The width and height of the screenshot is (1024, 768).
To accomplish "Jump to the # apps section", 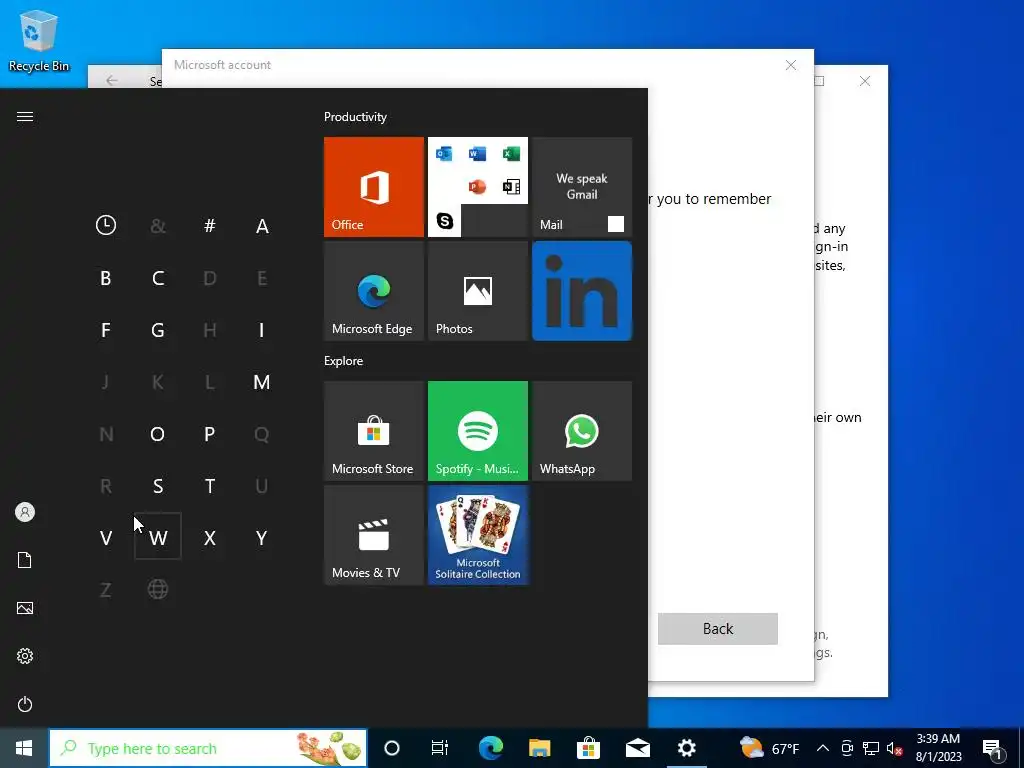I will coord(210,225).
